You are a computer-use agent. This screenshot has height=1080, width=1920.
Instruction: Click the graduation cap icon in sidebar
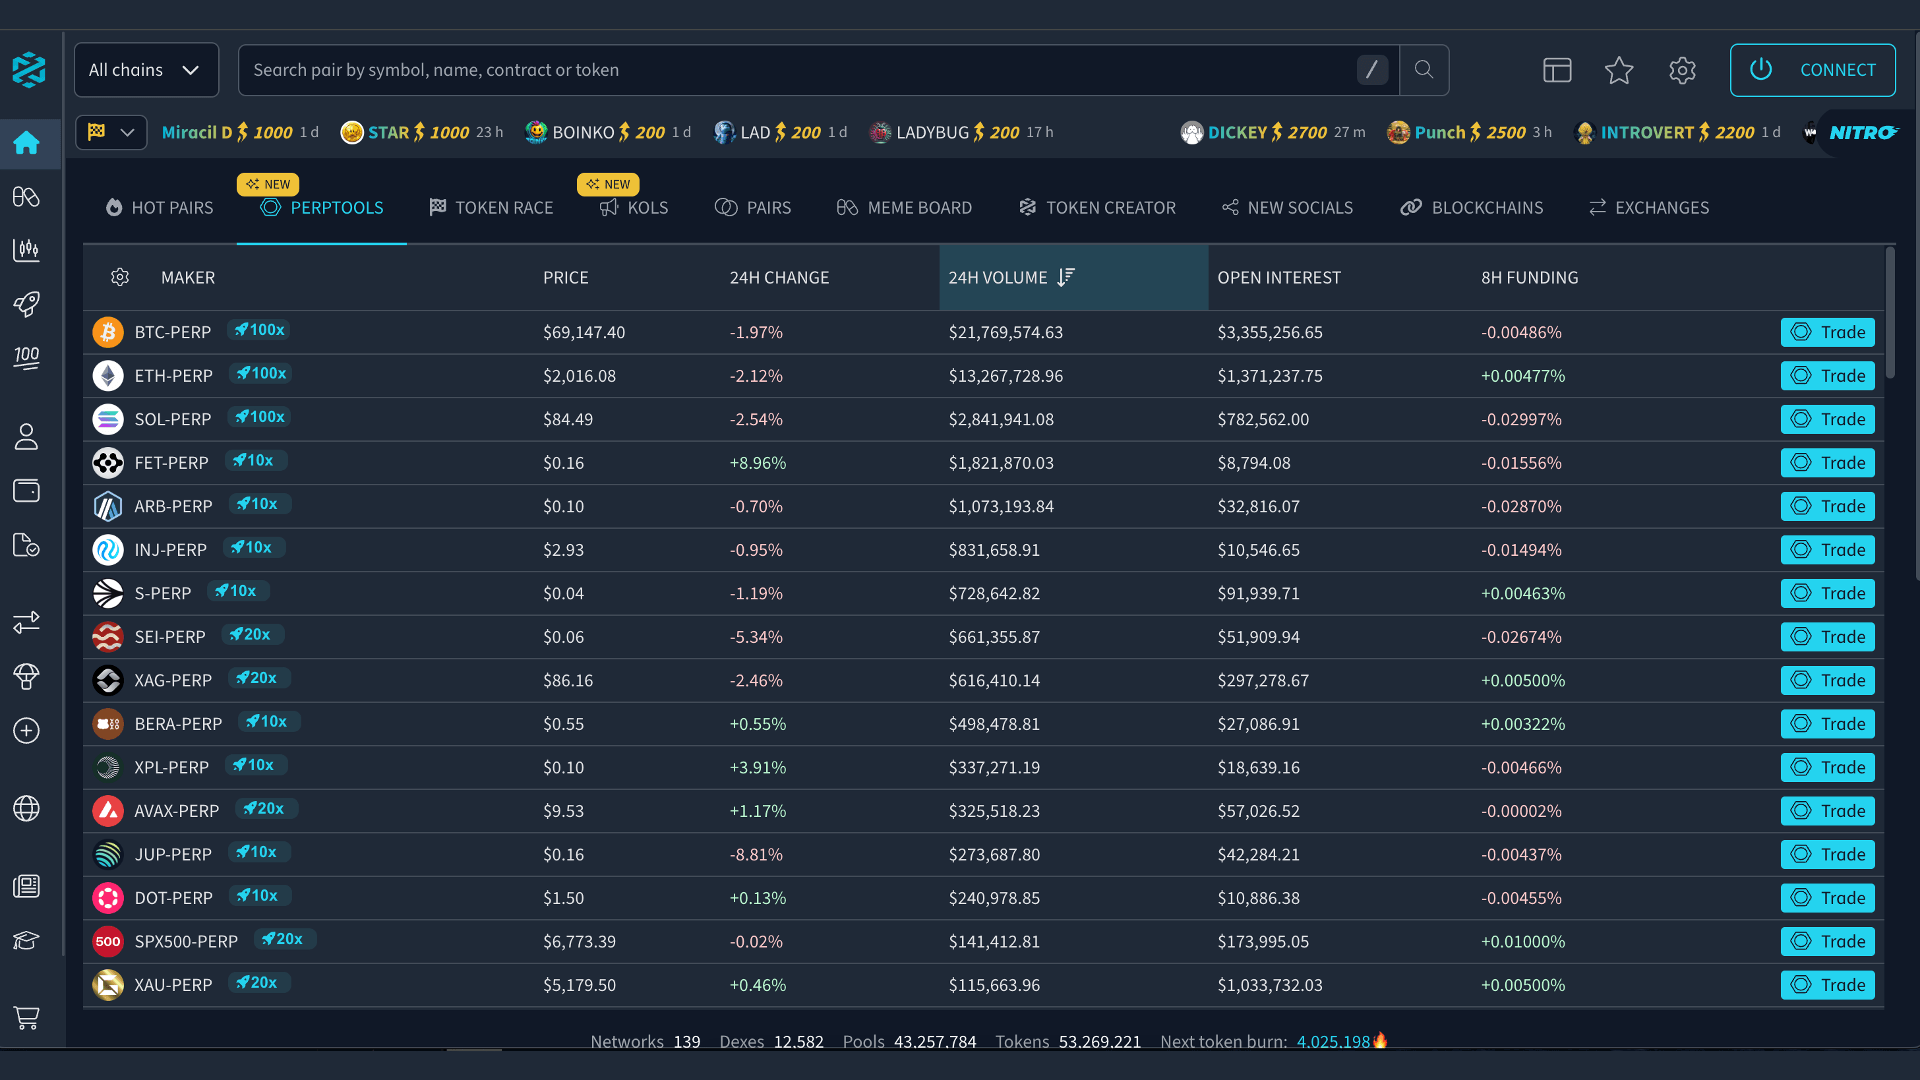(x=27, y=941)
